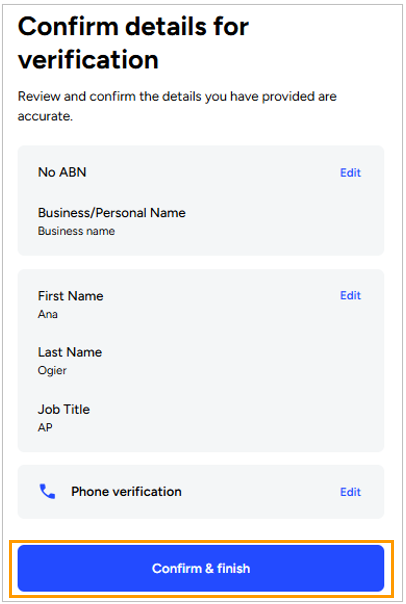Select the Job Title label
Image resolution: width=406 pixels, height=604 pixels.
[x=64, y=409]
